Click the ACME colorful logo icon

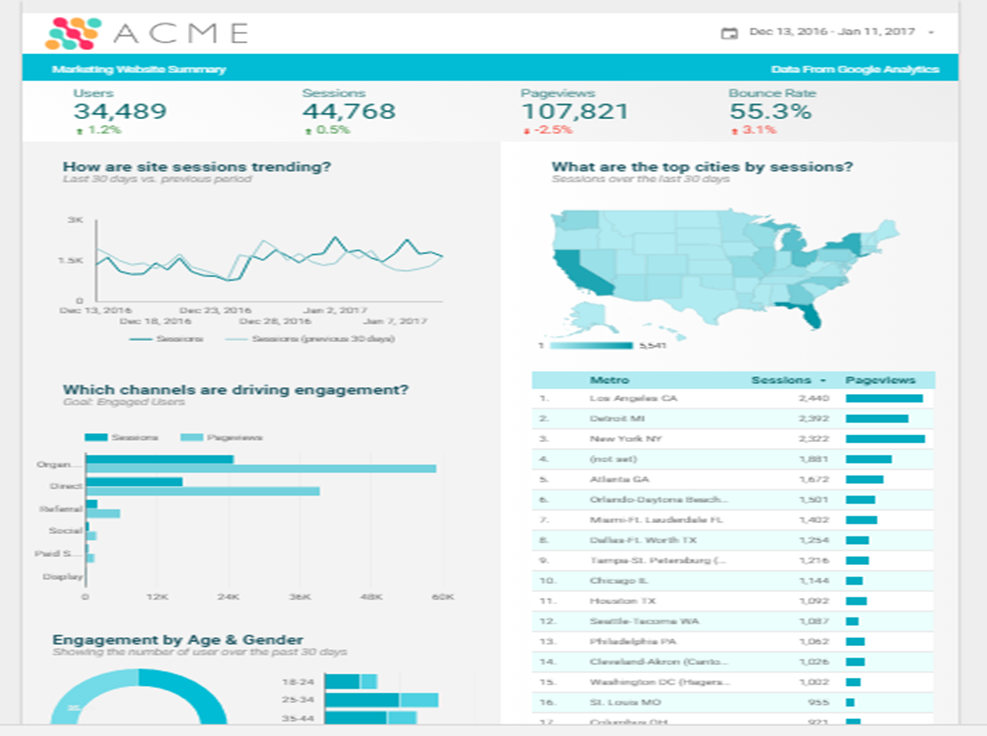(x=73, y=33)
